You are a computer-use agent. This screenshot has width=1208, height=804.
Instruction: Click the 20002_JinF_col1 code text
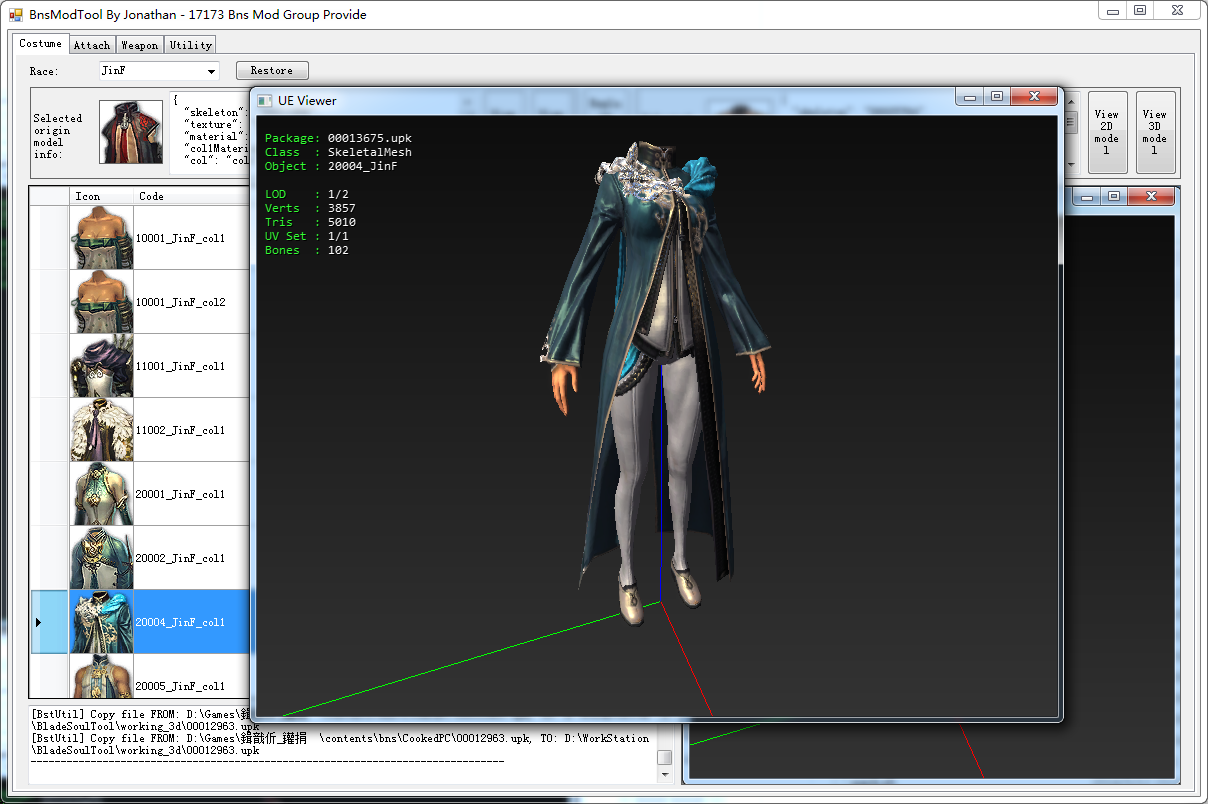[x=181, y=559]
